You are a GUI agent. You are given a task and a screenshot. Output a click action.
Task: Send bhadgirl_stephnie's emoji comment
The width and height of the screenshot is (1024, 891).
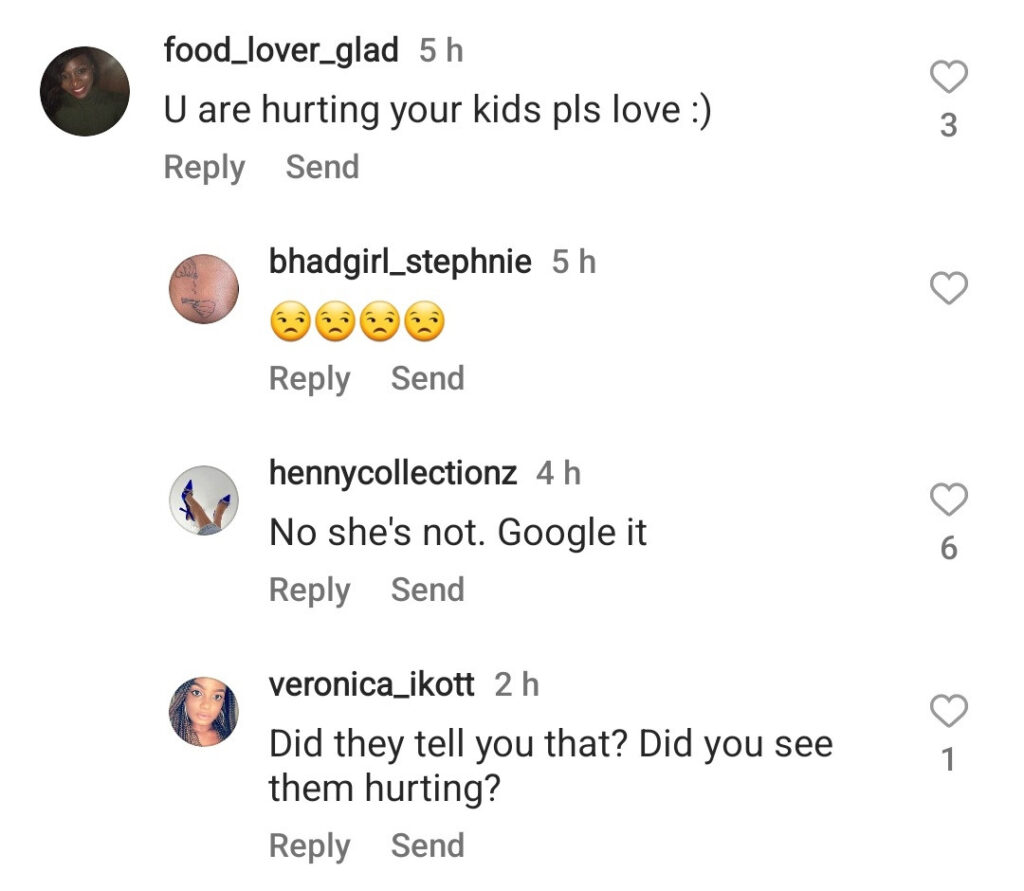[x=427, y=379]
